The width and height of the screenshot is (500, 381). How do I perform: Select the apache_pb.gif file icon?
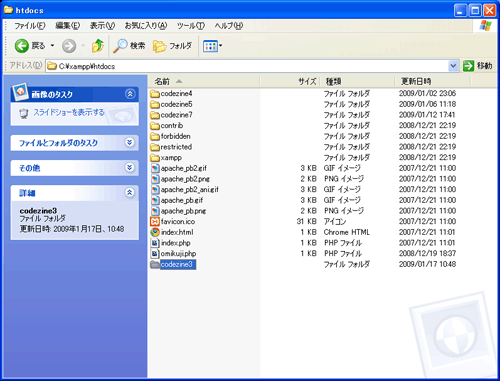[155, 200]
